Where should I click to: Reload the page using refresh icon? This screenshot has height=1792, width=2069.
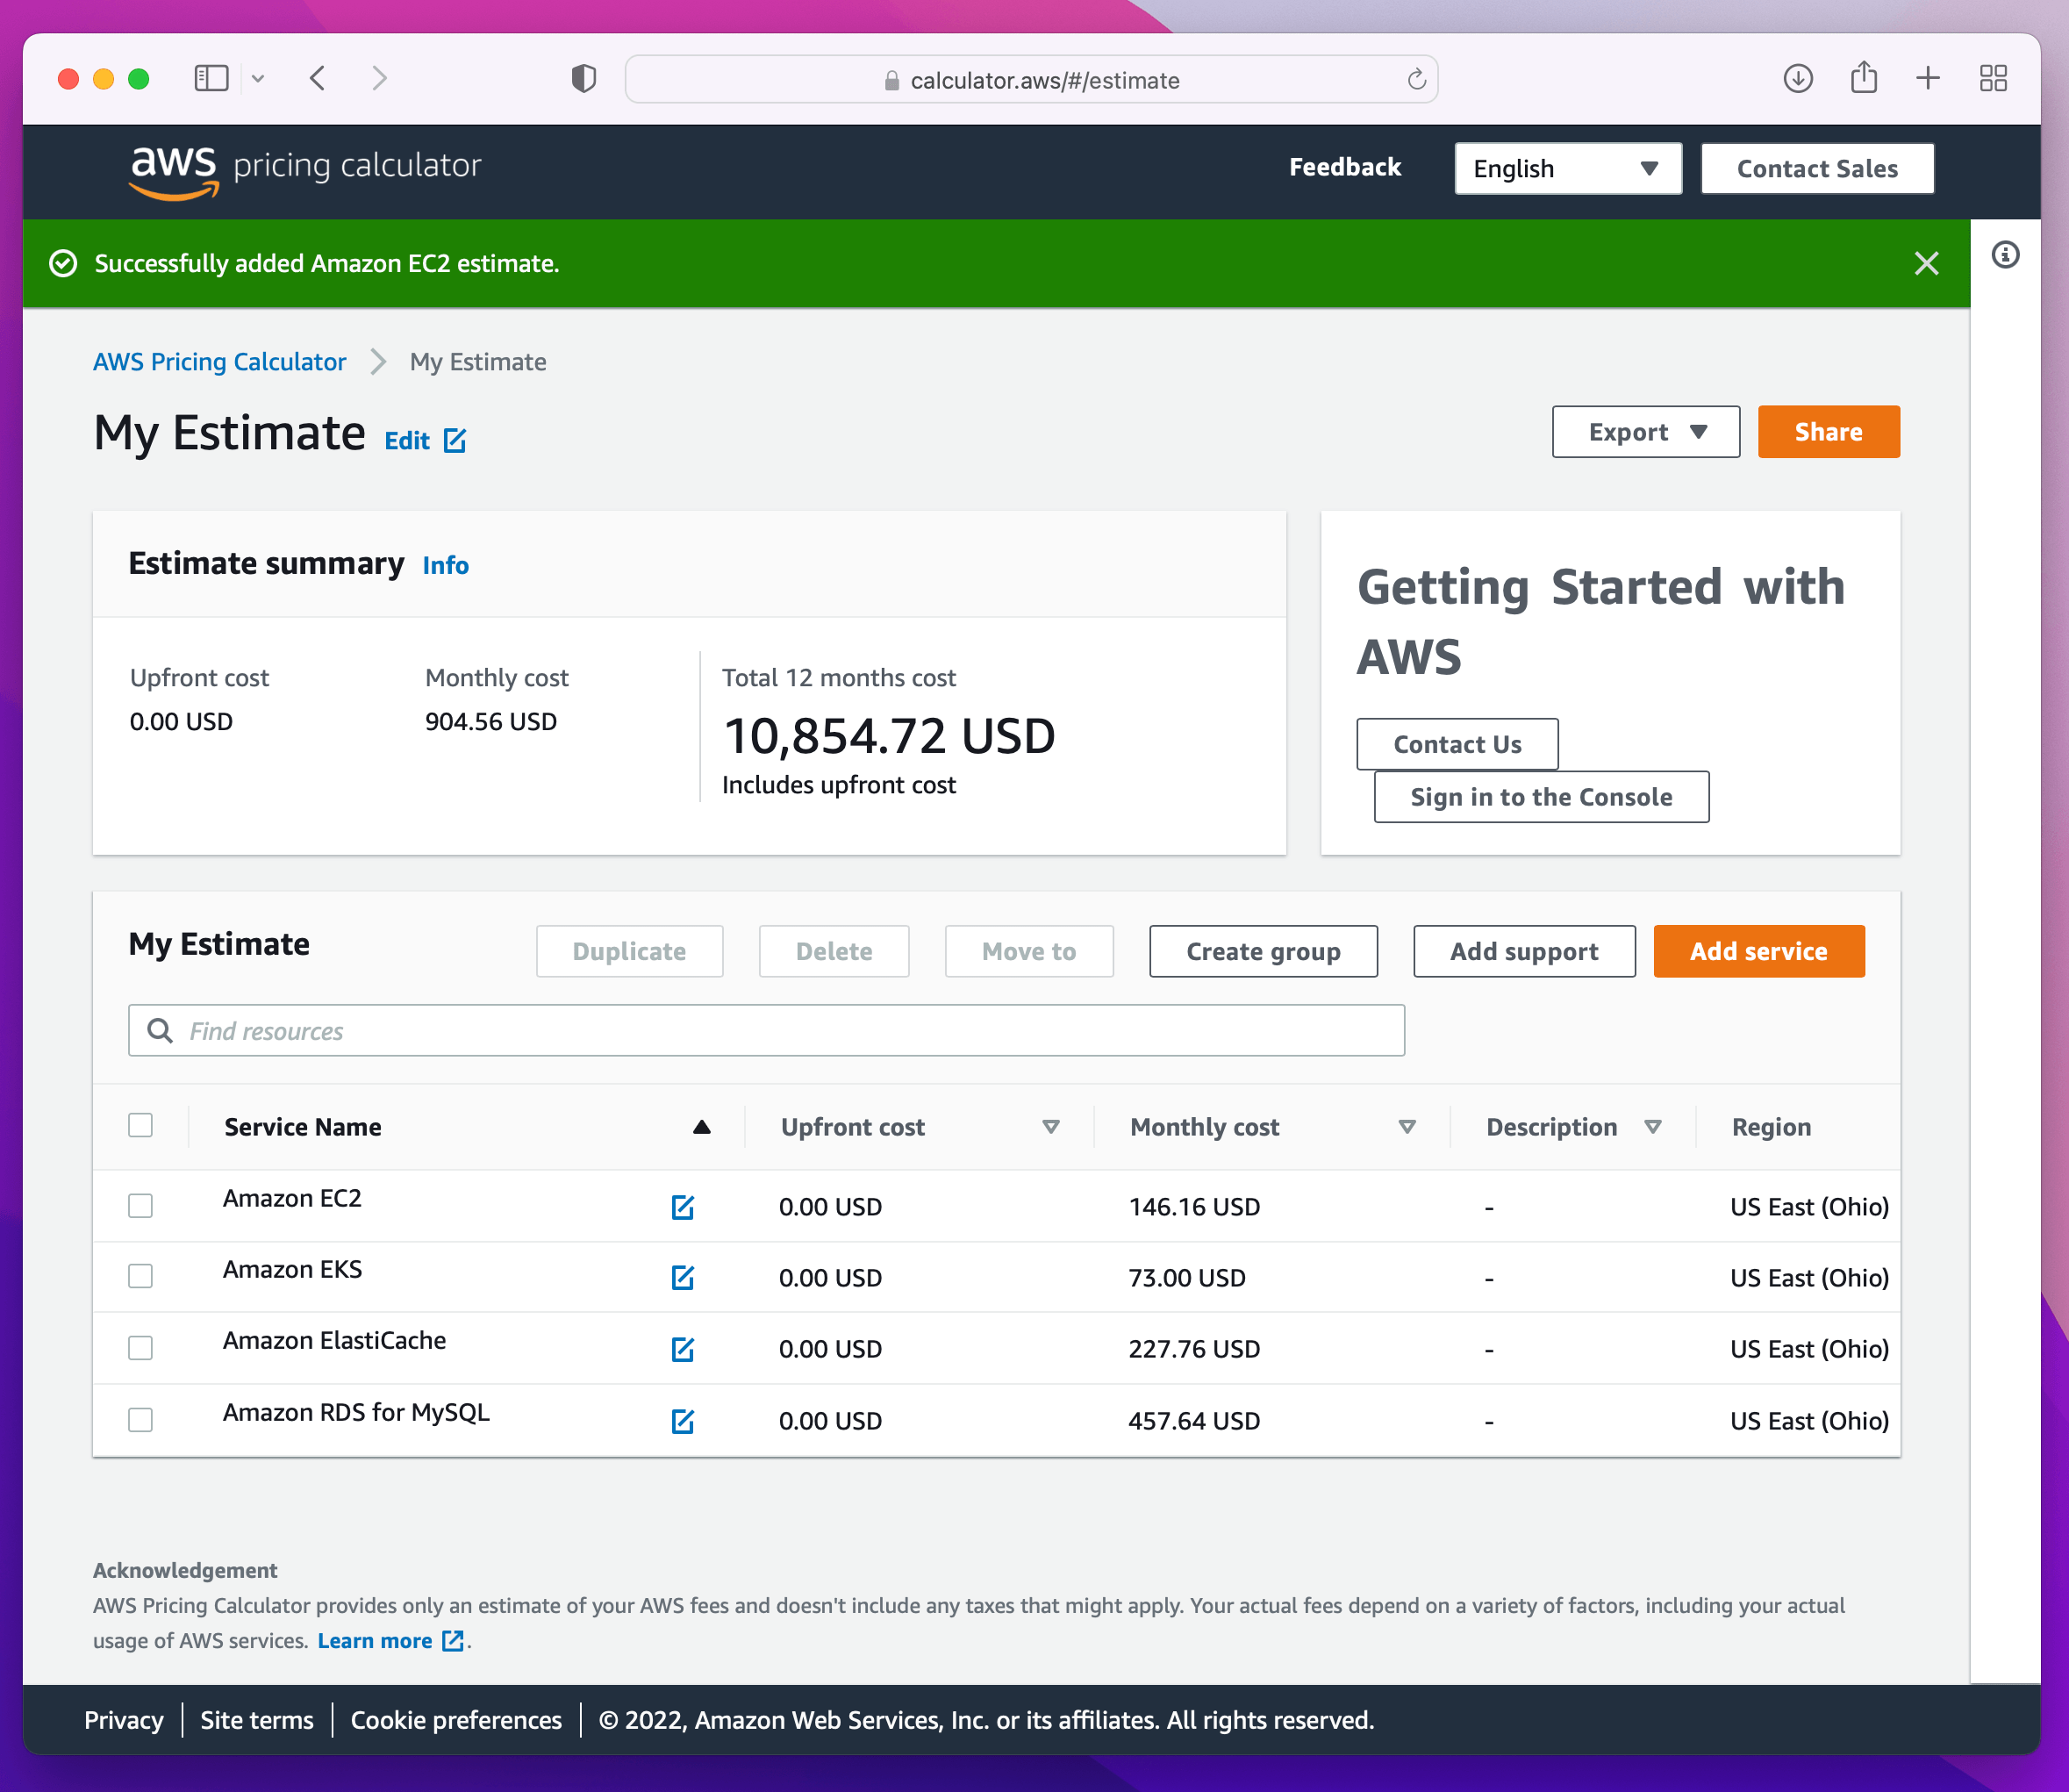point(1416,80)
